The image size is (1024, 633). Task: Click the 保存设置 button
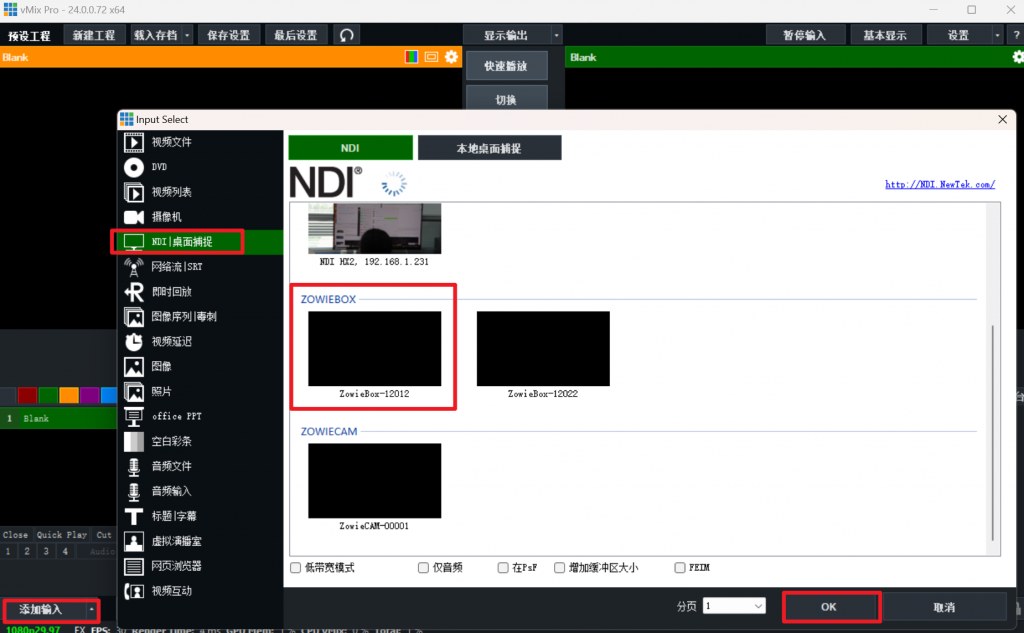pos(229,35)
